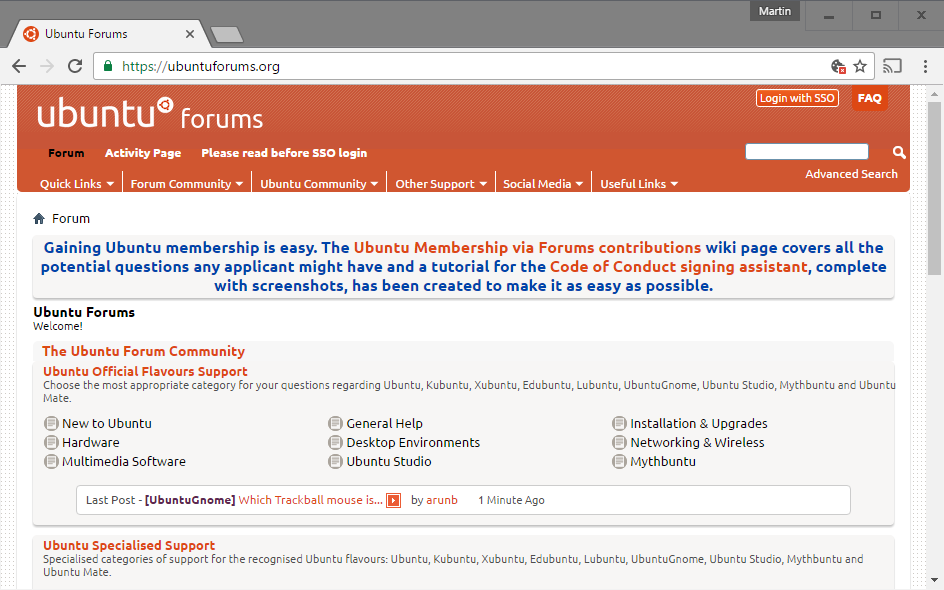
Task: Click the forum icon next to Installation & Upgrades
Action: 620,423
